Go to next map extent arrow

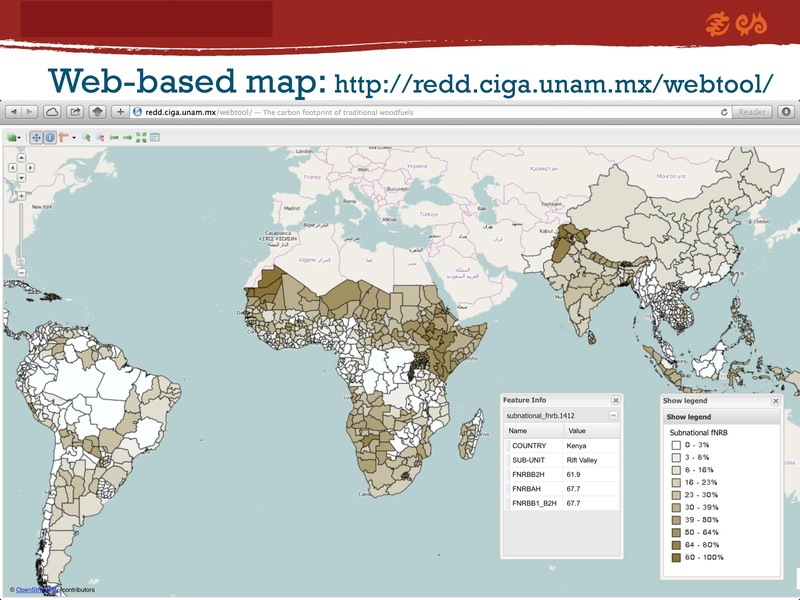[x=127, y=137]
